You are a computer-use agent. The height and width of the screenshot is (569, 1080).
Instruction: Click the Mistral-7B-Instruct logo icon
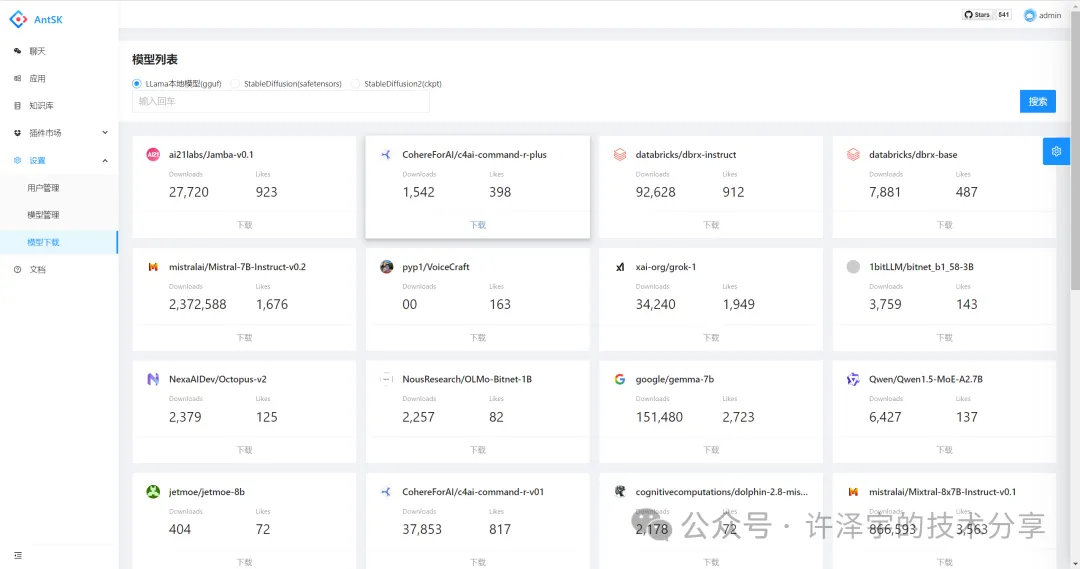click(x=153, y=267)
